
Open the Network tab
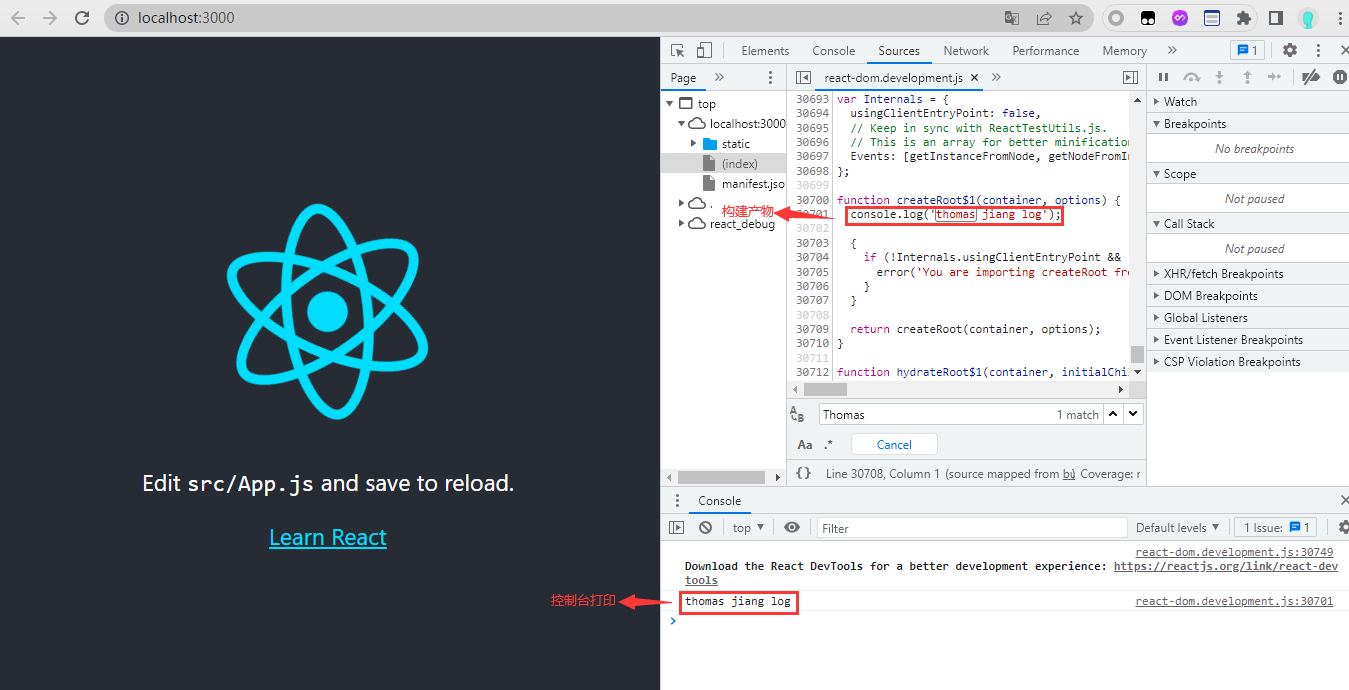coord(966,50)
